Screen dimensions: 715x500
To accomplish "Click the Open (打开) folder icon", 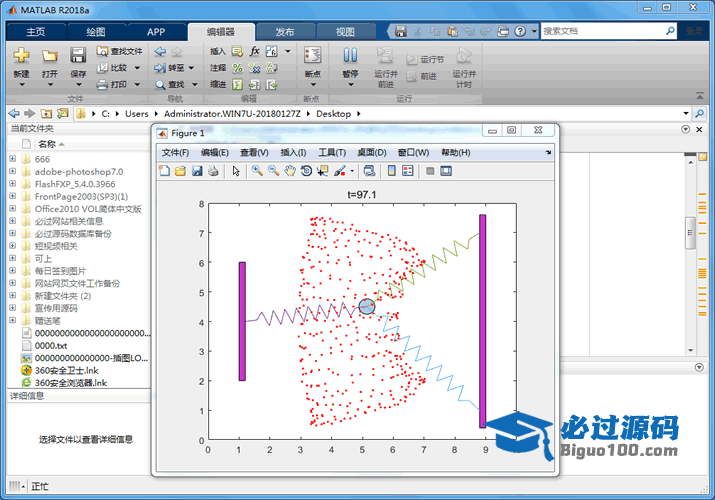I will [50, 56].
